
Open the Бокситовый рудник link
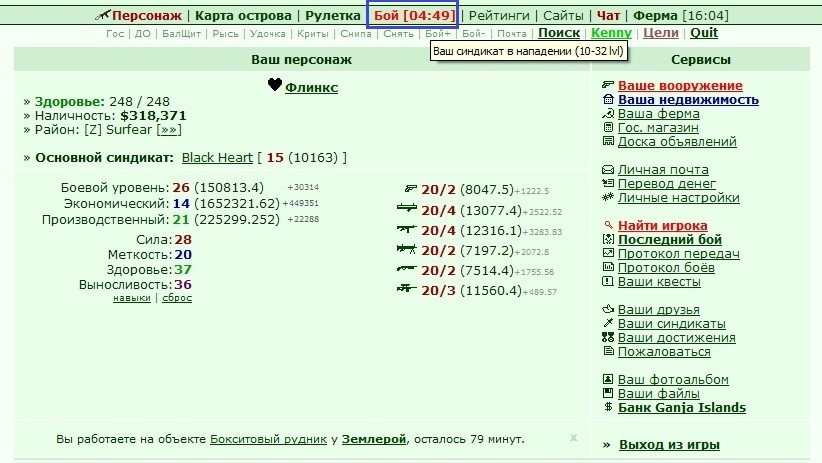pos(268,439)
